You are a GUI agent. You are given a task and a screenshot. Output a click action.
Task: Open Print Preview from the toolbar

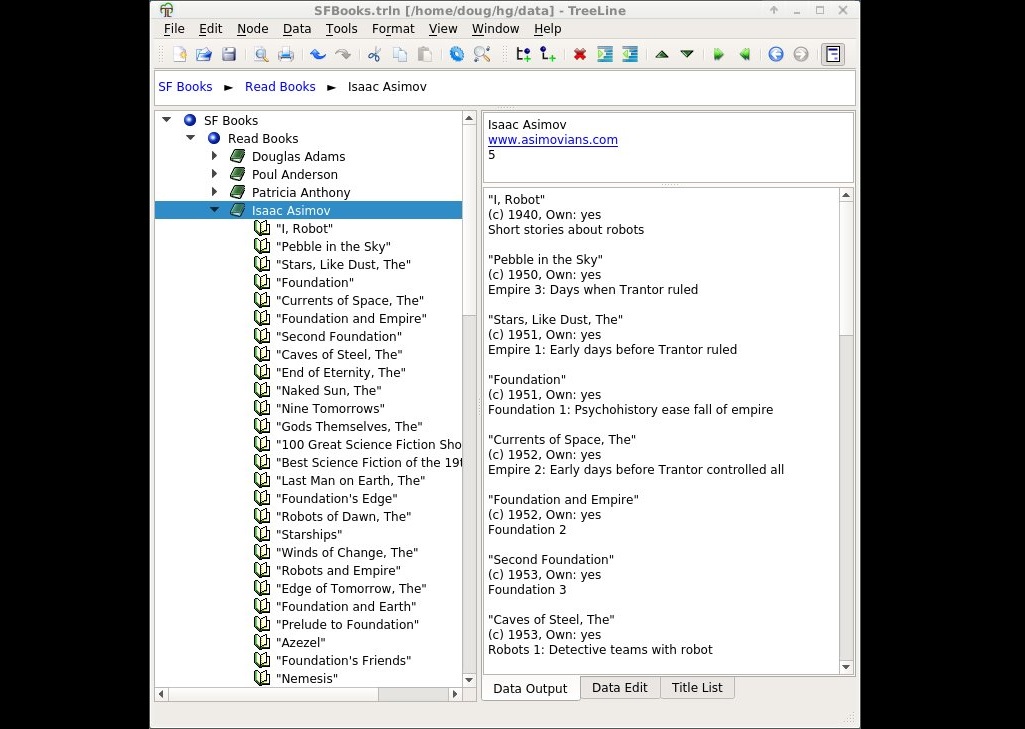pyautogui.click(x=261, y=54)
